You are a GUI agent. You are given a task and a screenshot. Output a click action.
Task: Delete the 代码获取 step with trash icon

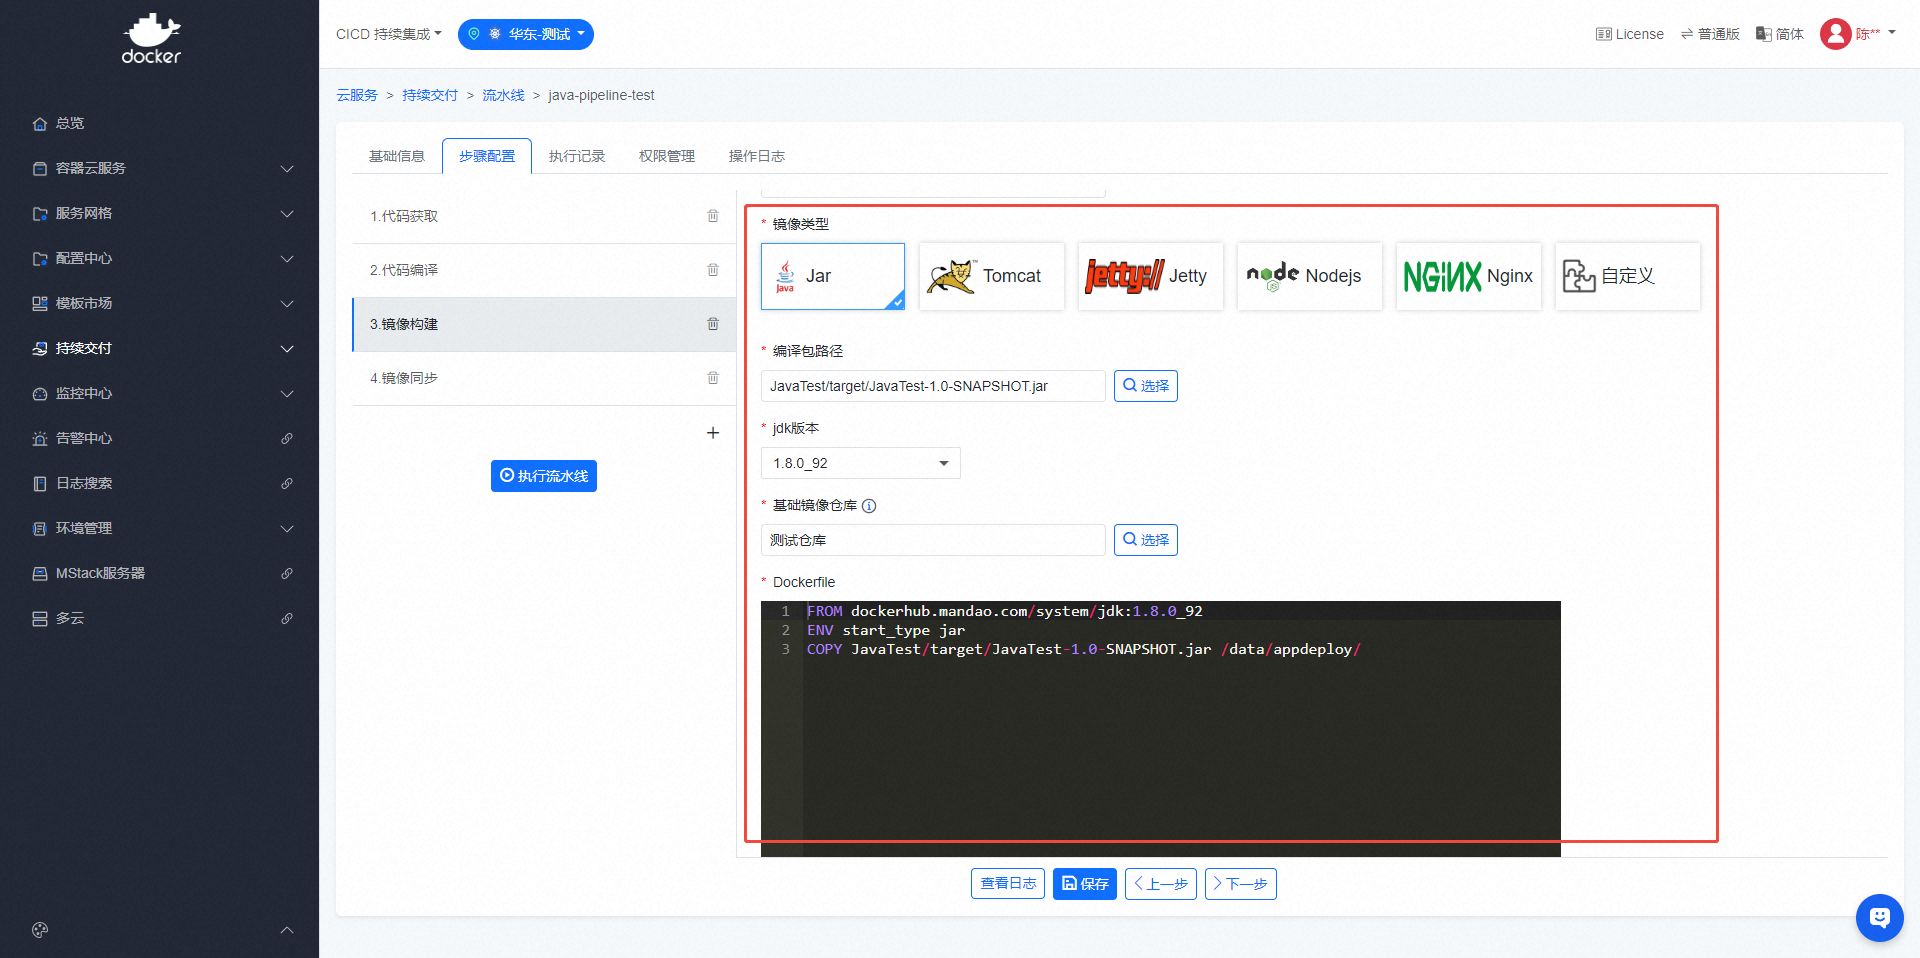pyautogui.click(x=713, y=216)
